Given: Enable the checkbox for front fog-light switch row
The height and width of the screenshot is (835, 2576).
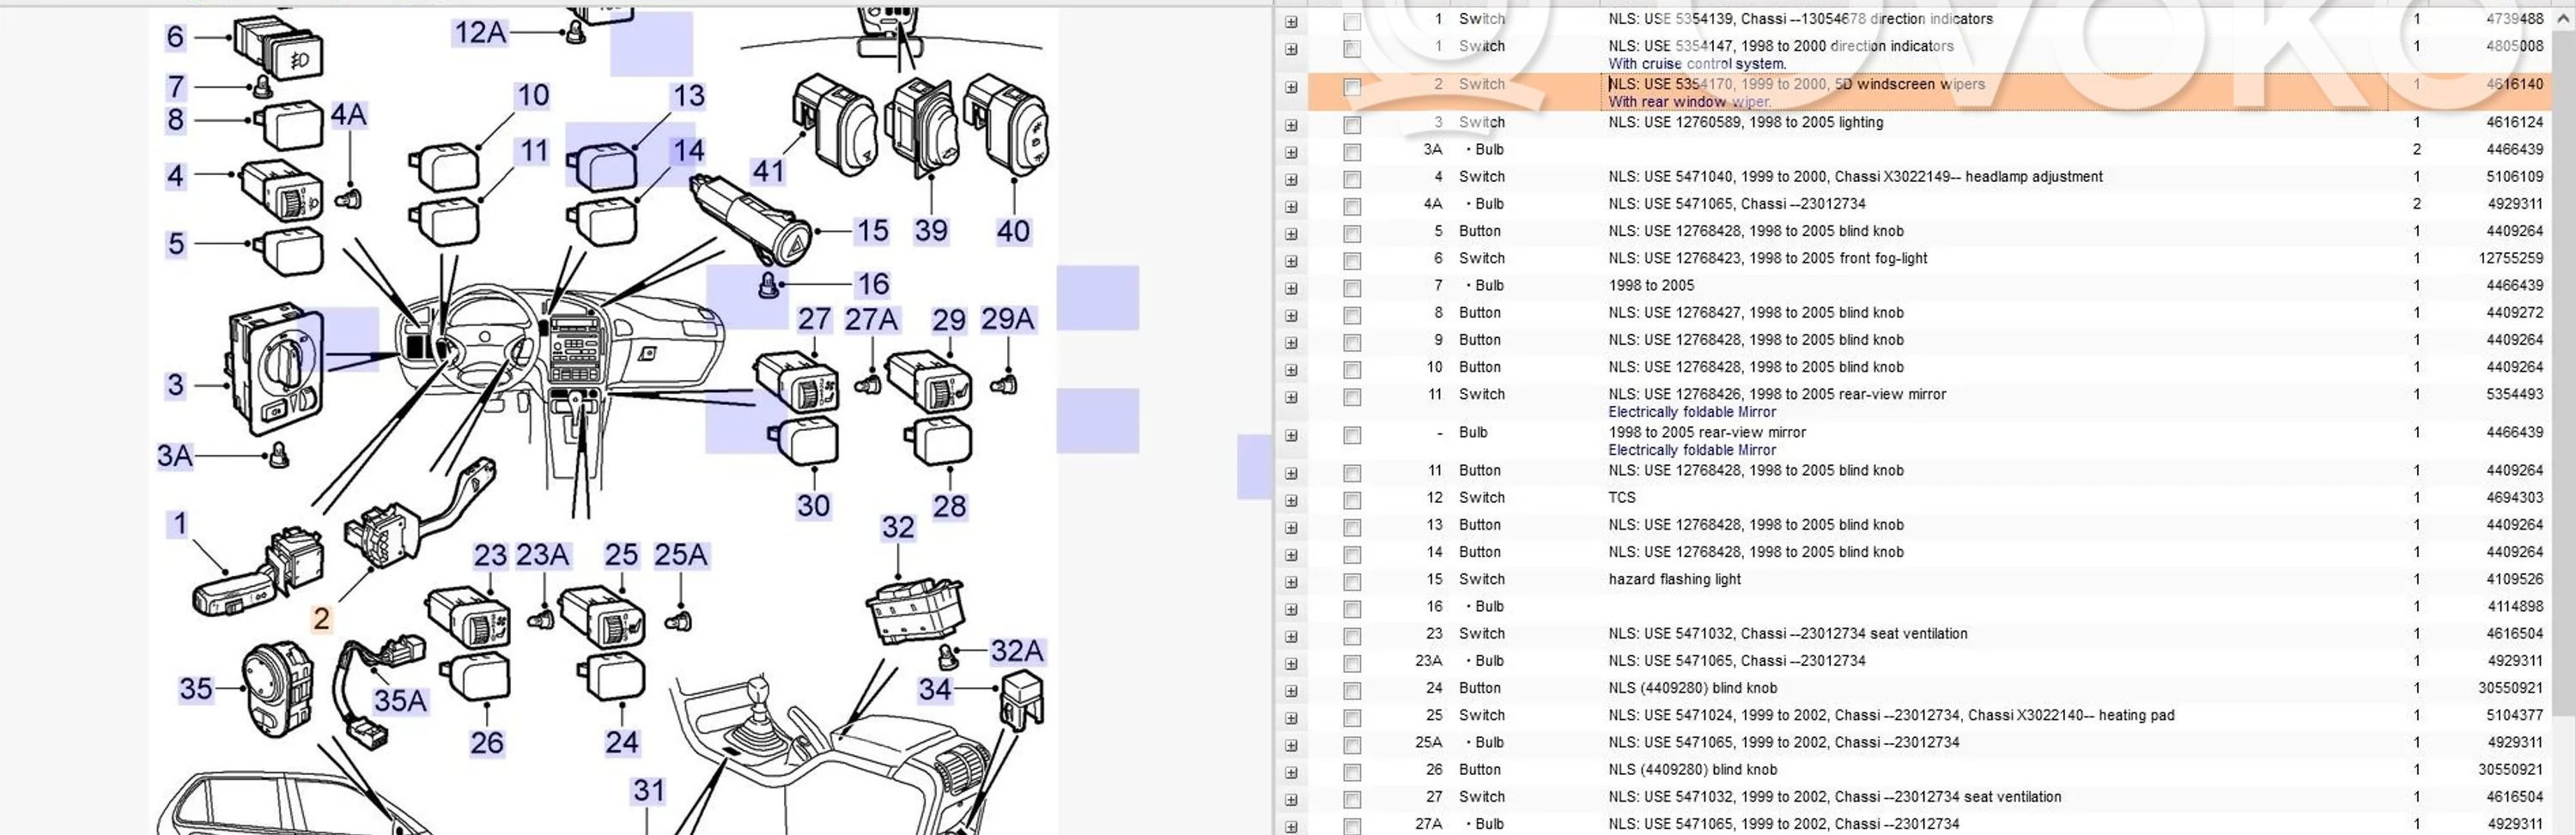Looking at the screenshot, I should [1352, 261].
